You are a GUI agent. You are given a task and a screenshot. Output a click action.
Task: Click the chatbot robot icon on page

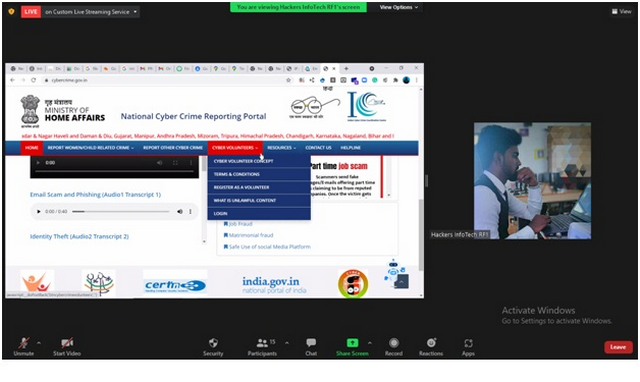tap(393, 270)
